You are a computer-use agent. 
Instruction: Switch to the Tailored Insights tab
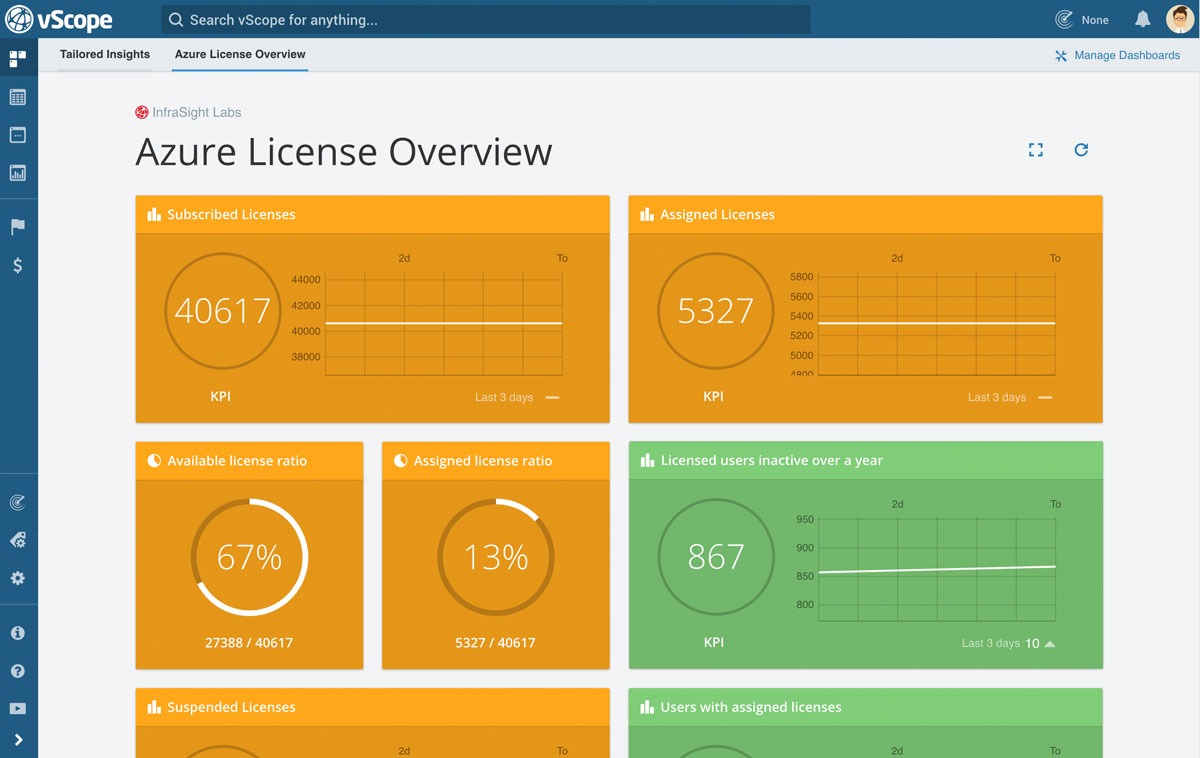(x=105, y=54)
